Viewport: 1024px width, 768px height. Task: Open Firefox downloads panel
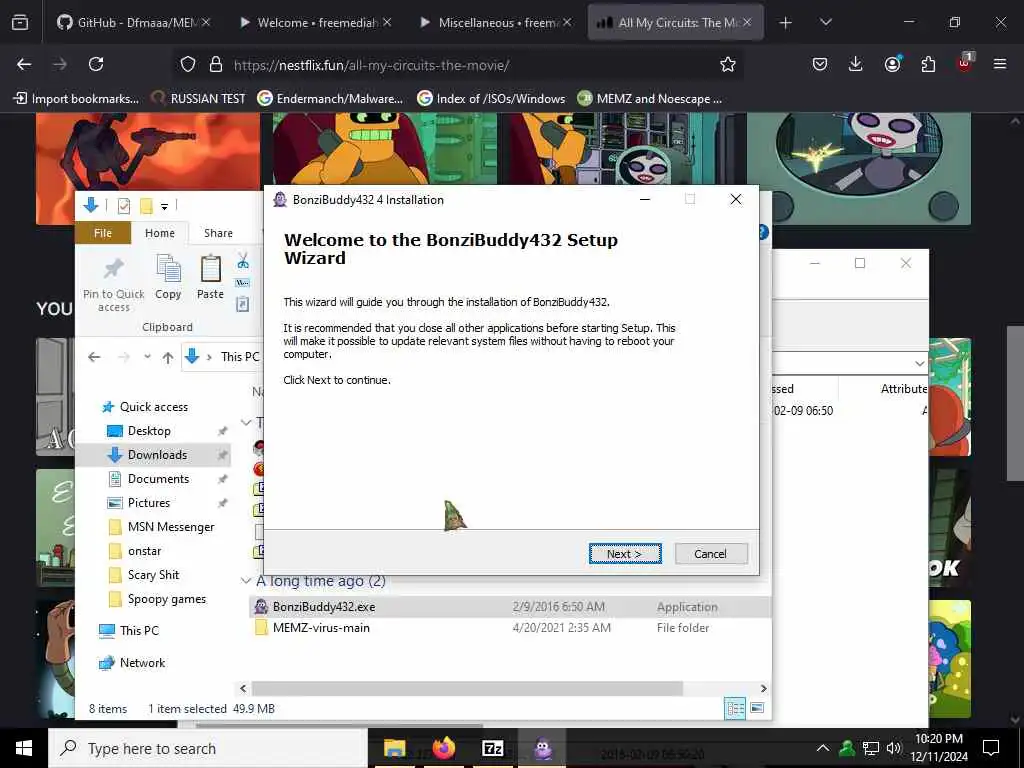coord(856,64)
